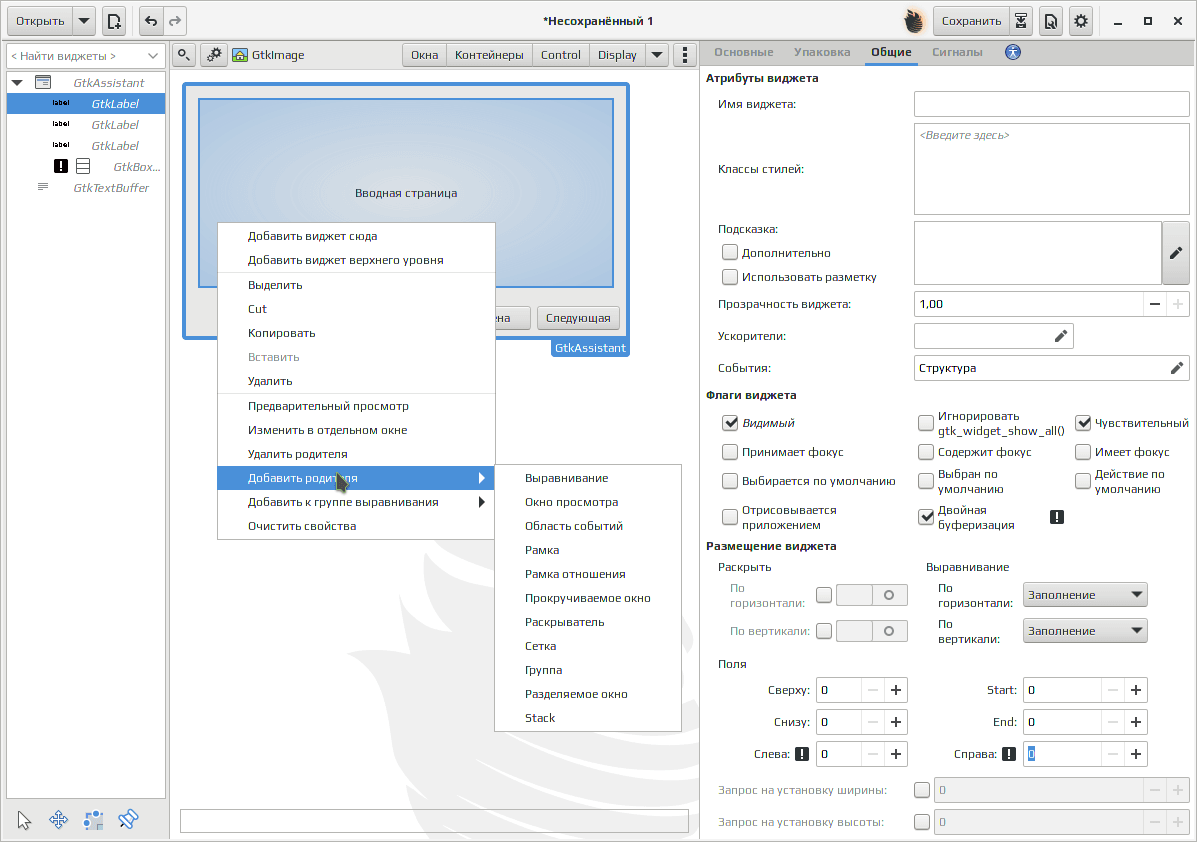Click the Контейнеры palette button
The image size is (1197, 842).
pos(489,55)
